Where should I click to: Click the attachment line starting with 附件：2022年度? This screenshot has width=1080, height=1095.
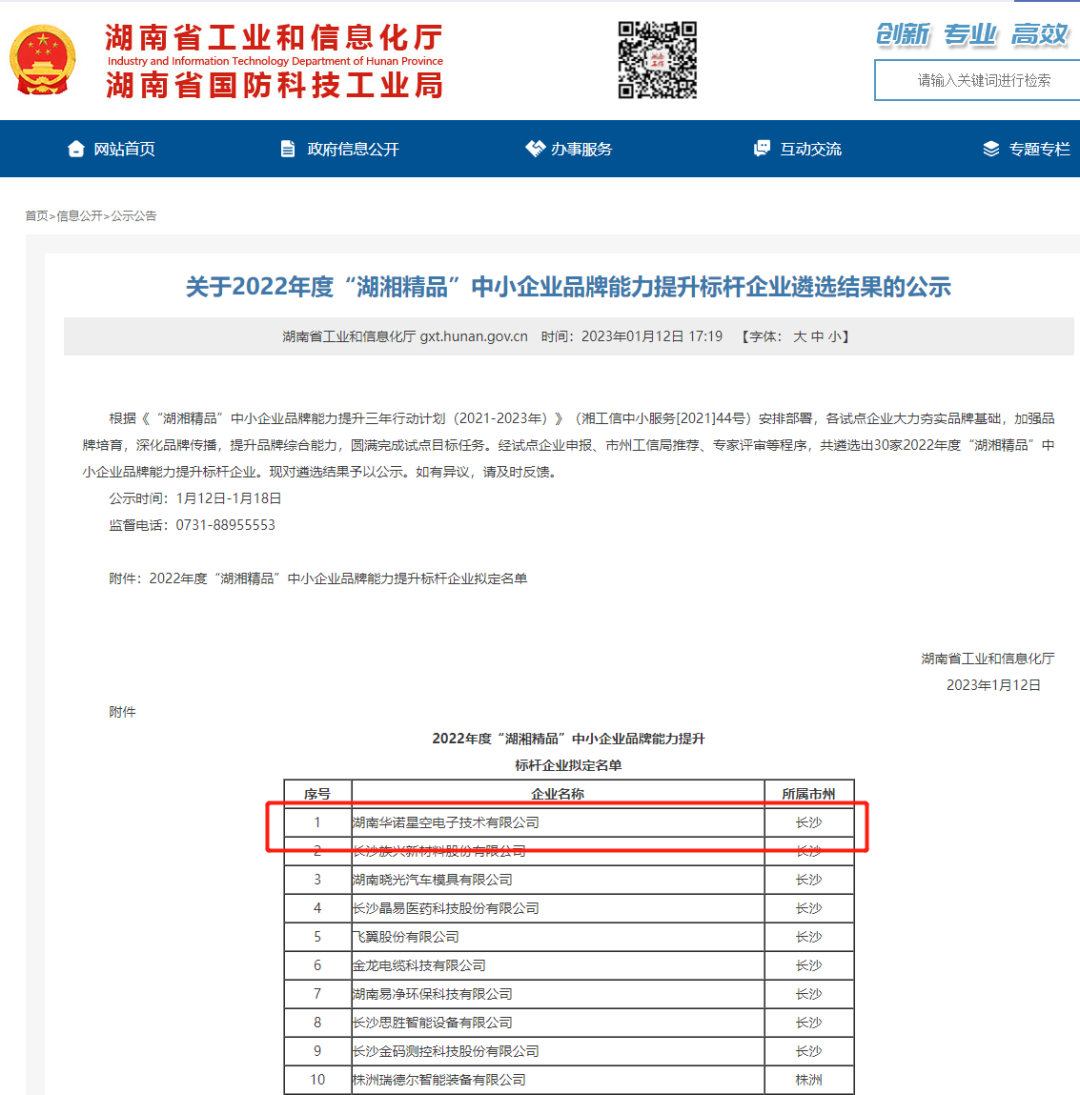point(318,579)
